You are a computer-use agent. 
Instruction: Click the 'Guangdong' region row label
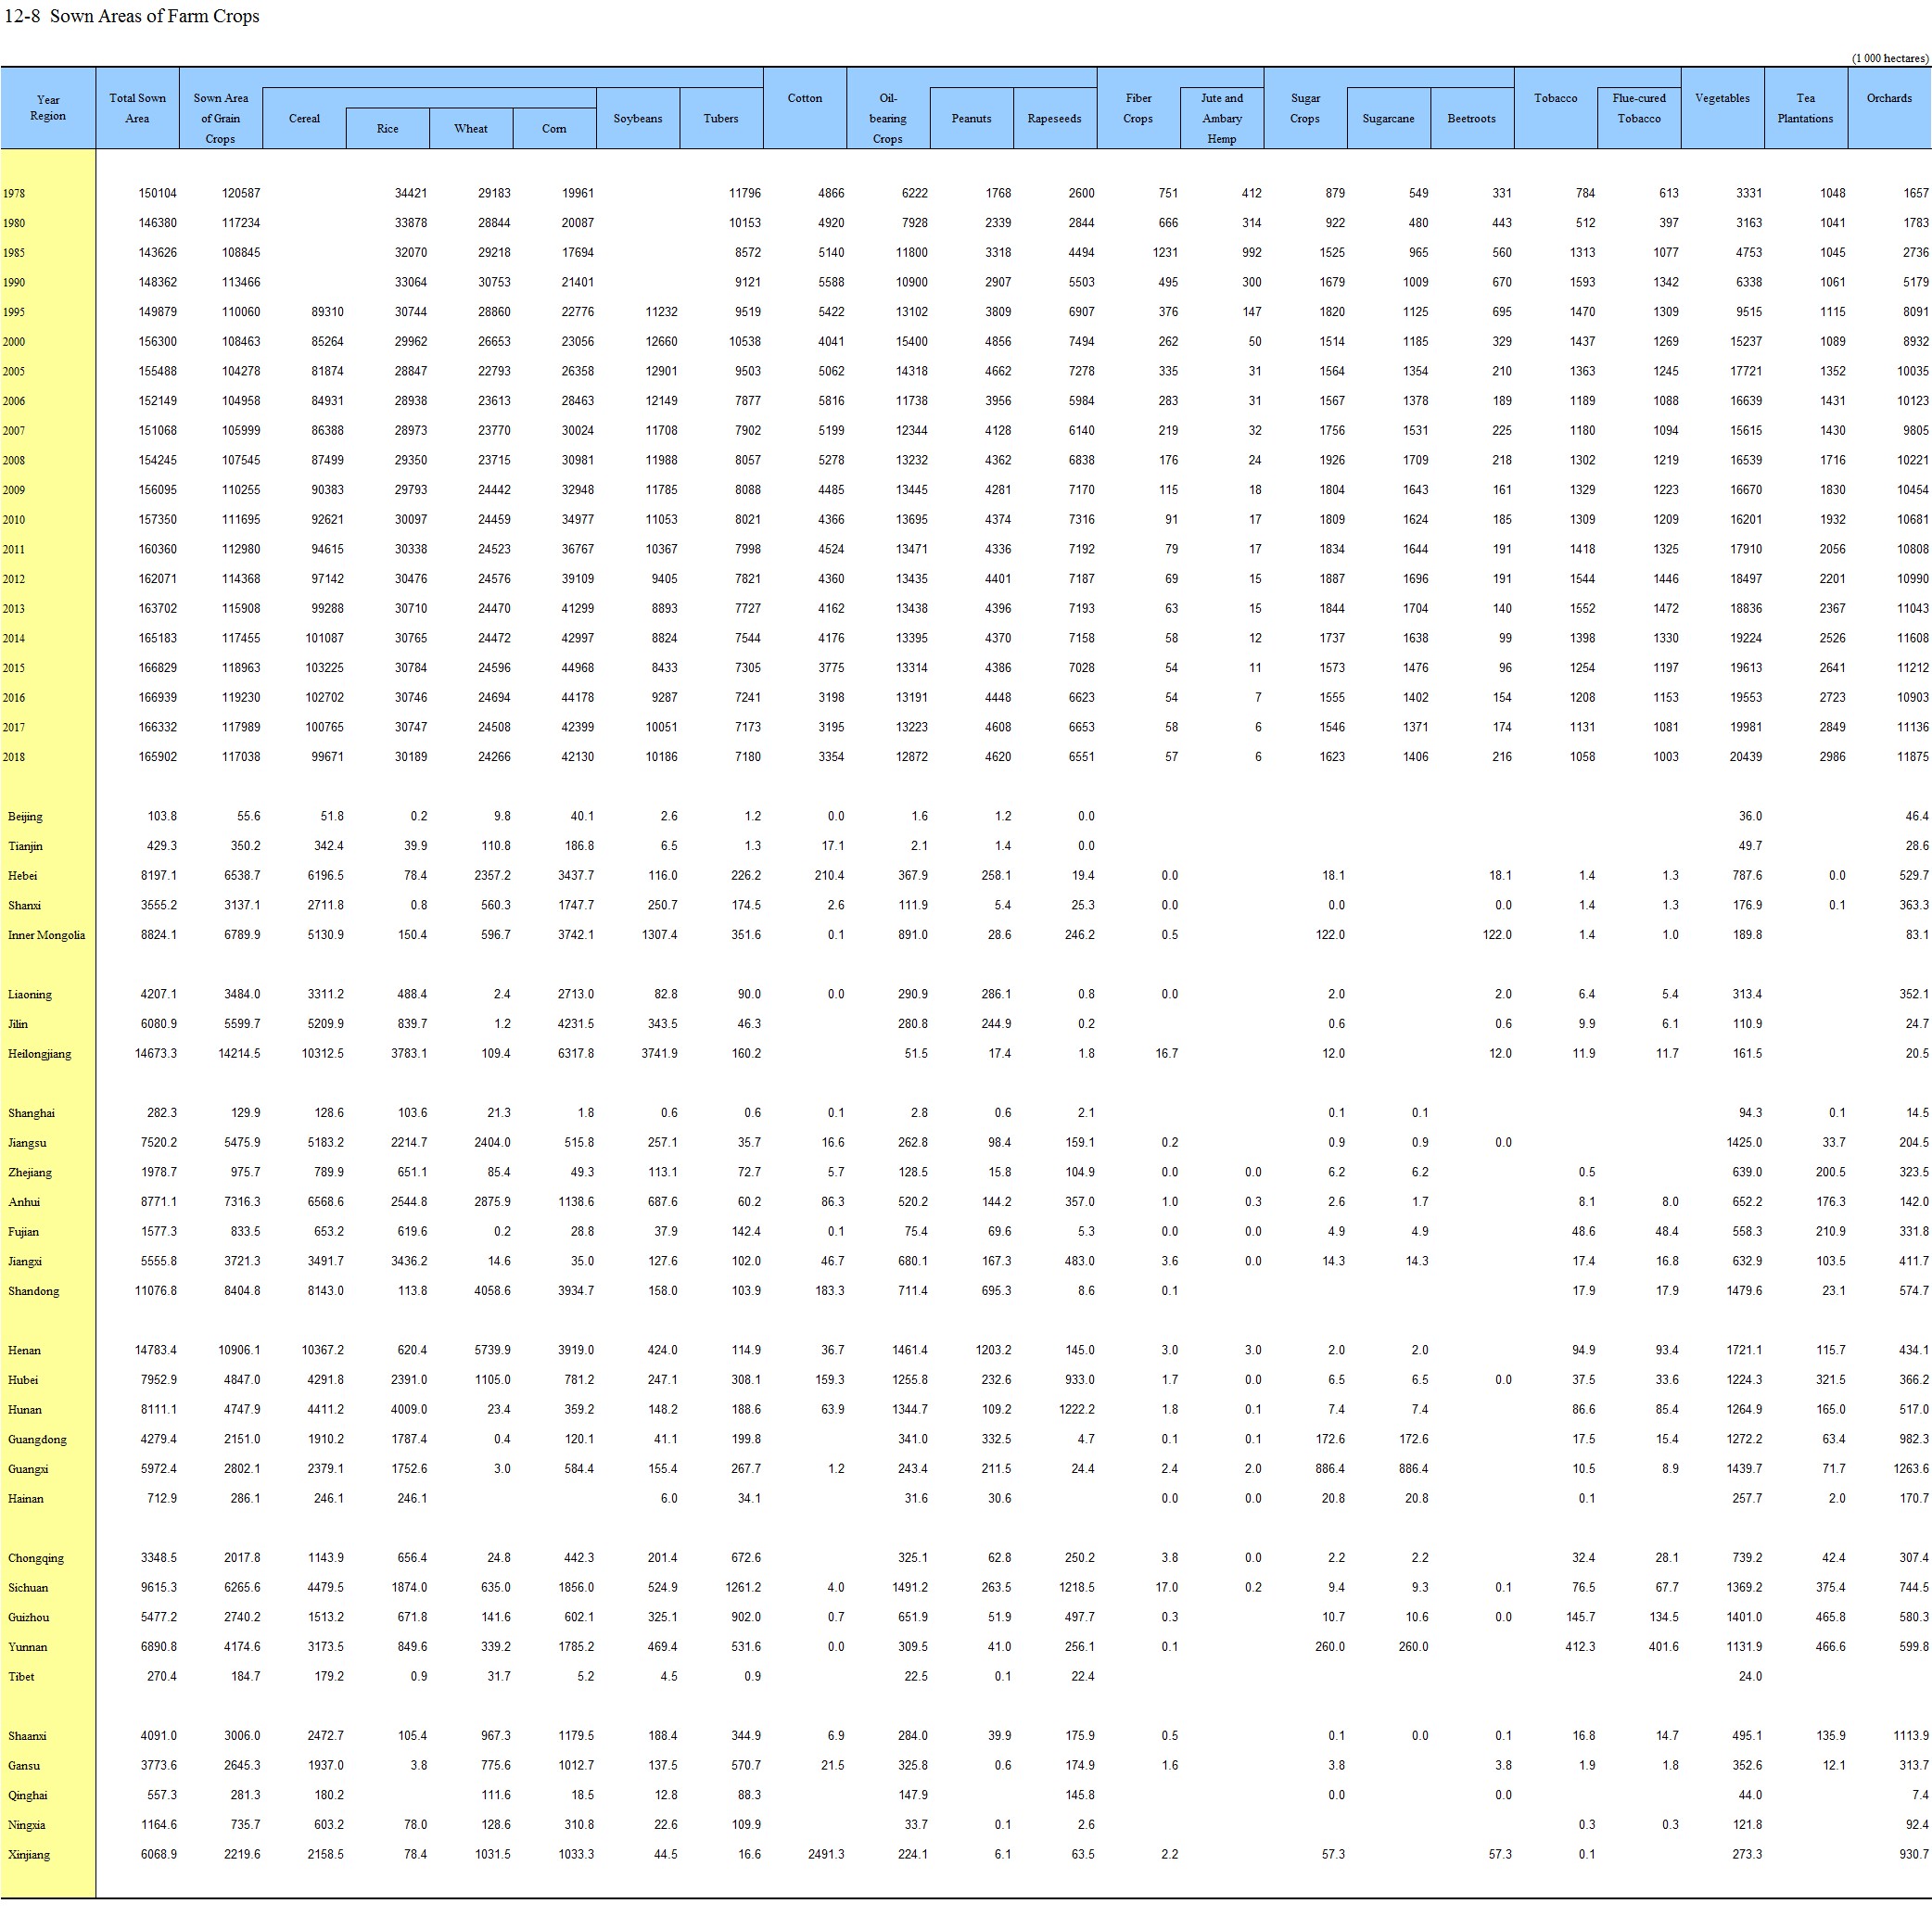(38, 1440)
